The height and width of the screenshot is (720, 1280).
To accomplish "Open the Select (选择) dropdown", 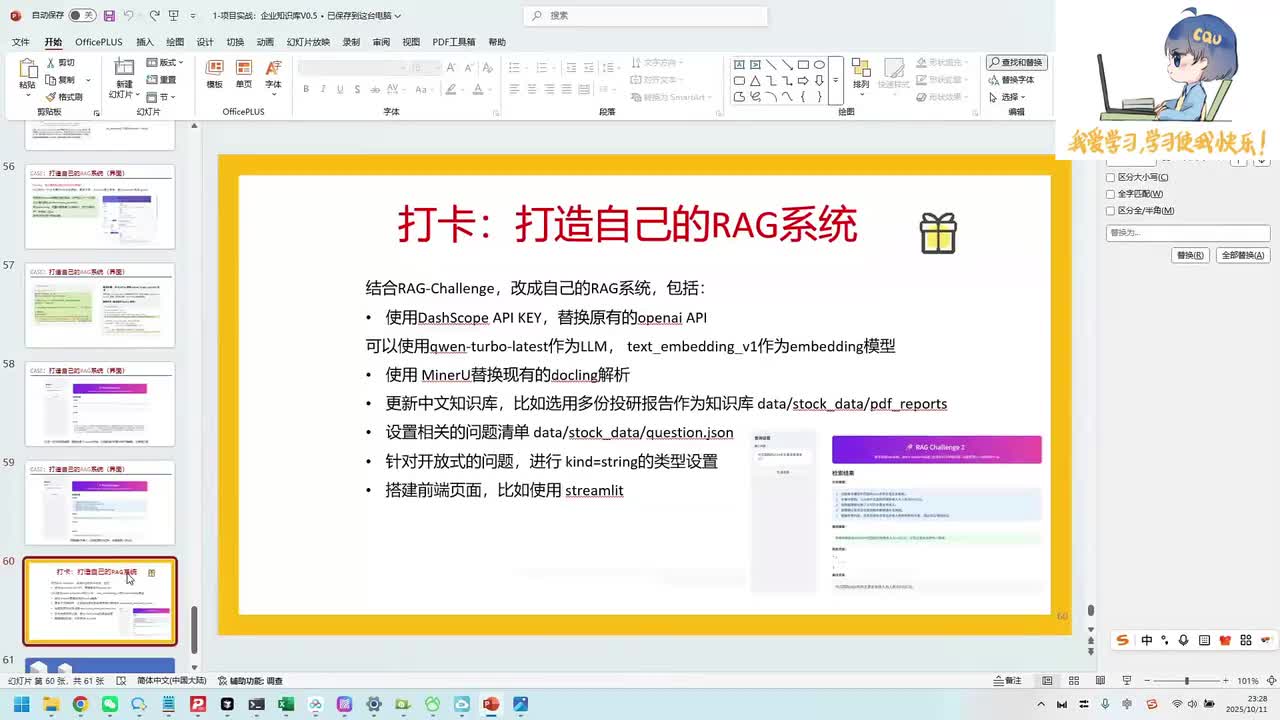I will pyautogui.click(x=1006, y=97).
